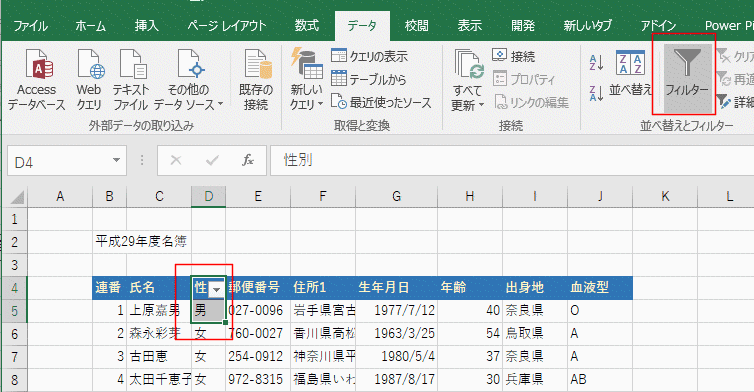Click the sort ascending A-Z icon

coord(596,63)
